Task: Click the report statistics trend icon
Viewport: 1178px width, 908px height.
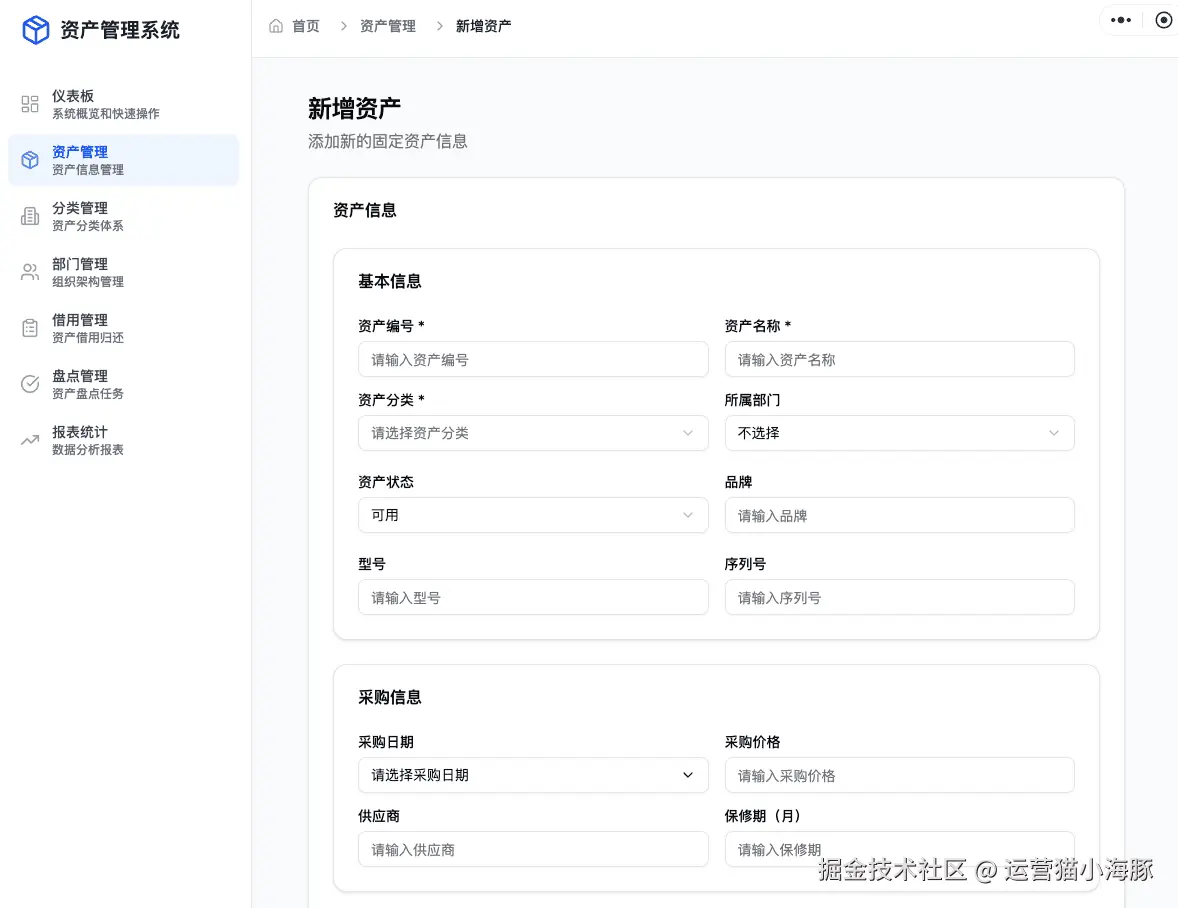Action: coord(30,440)
